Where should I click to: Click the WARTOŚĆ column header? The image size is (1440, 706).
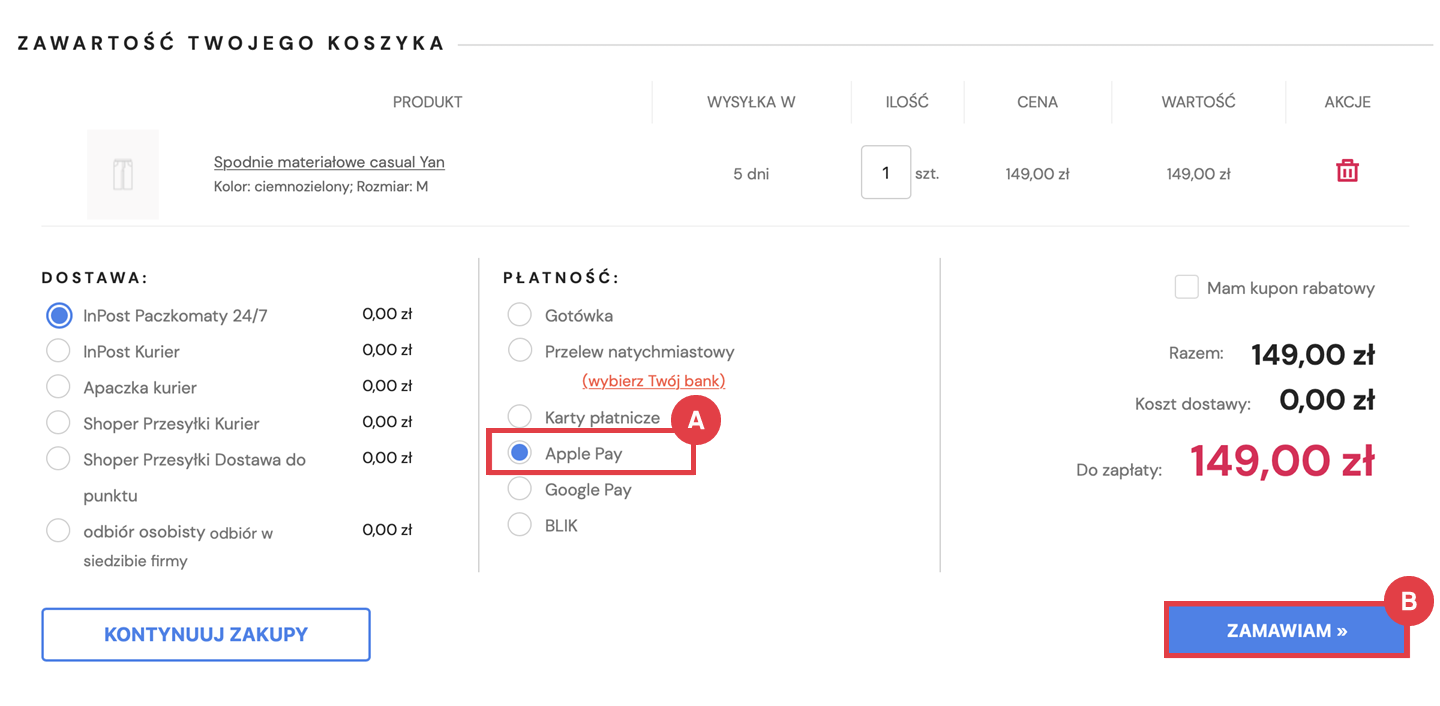point(1198,102)
